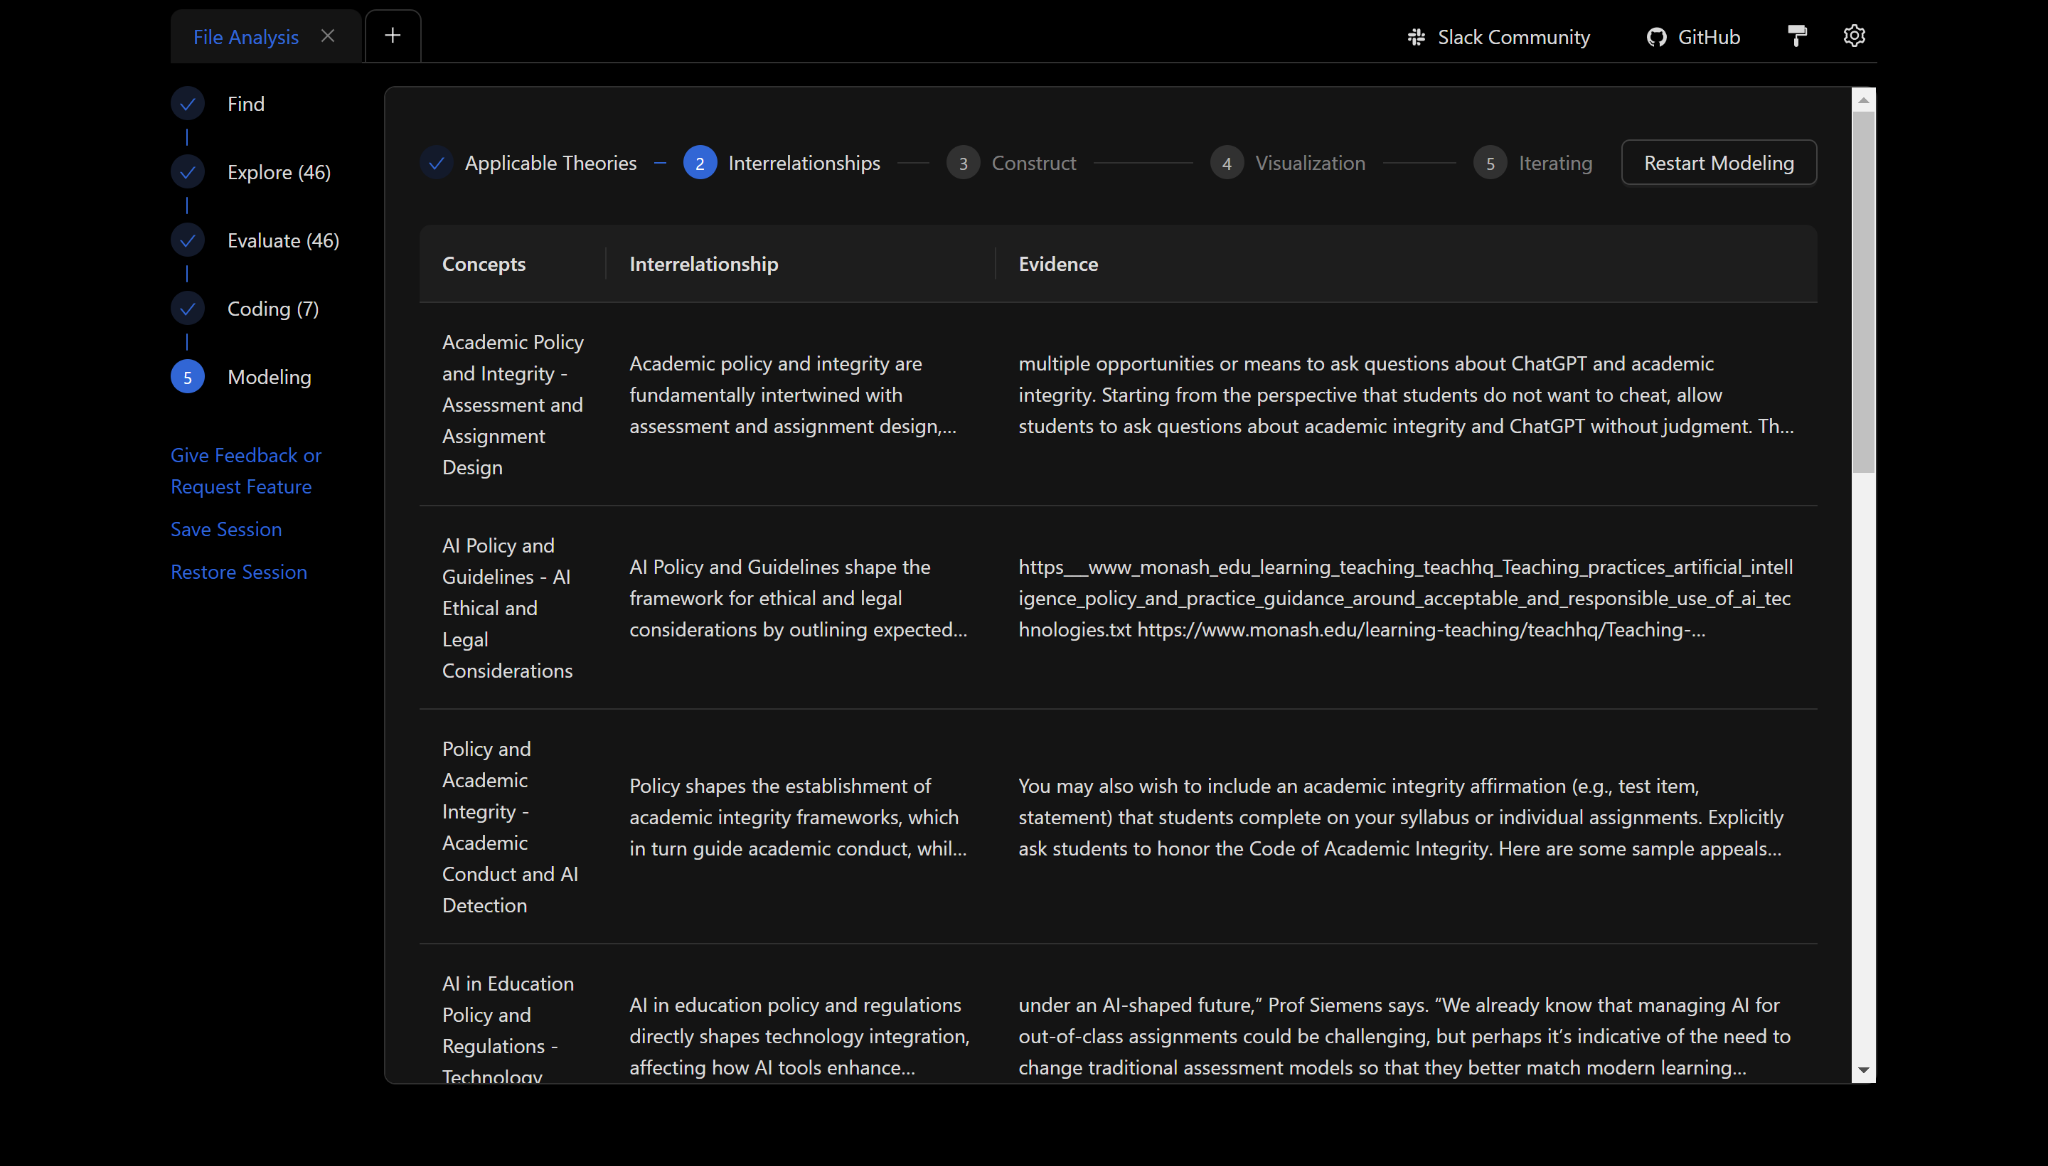The image size is (2048, 1166).
Task: Click the Find step checkmark icon
Action: click(x=187, y=104)
